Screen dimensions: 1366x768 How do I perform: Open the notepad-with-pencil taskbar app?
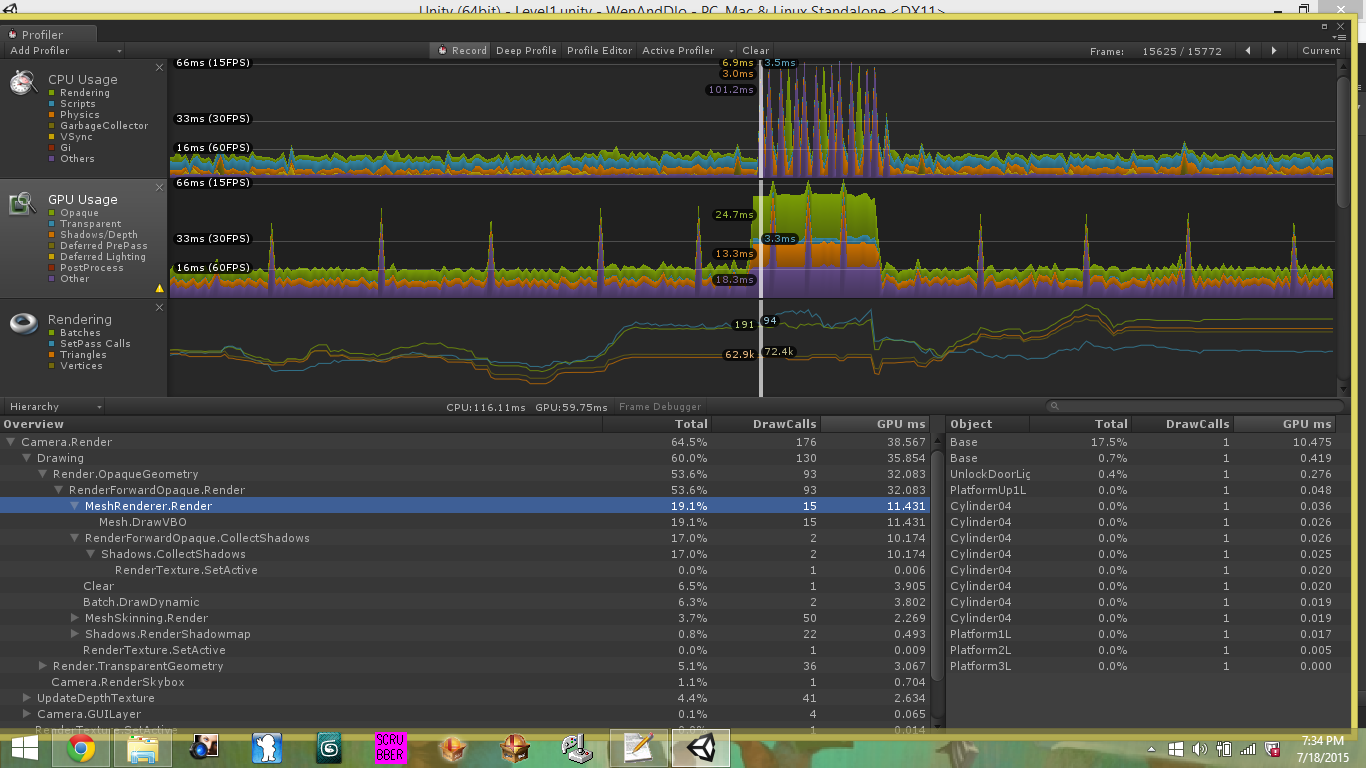[638, 747]
